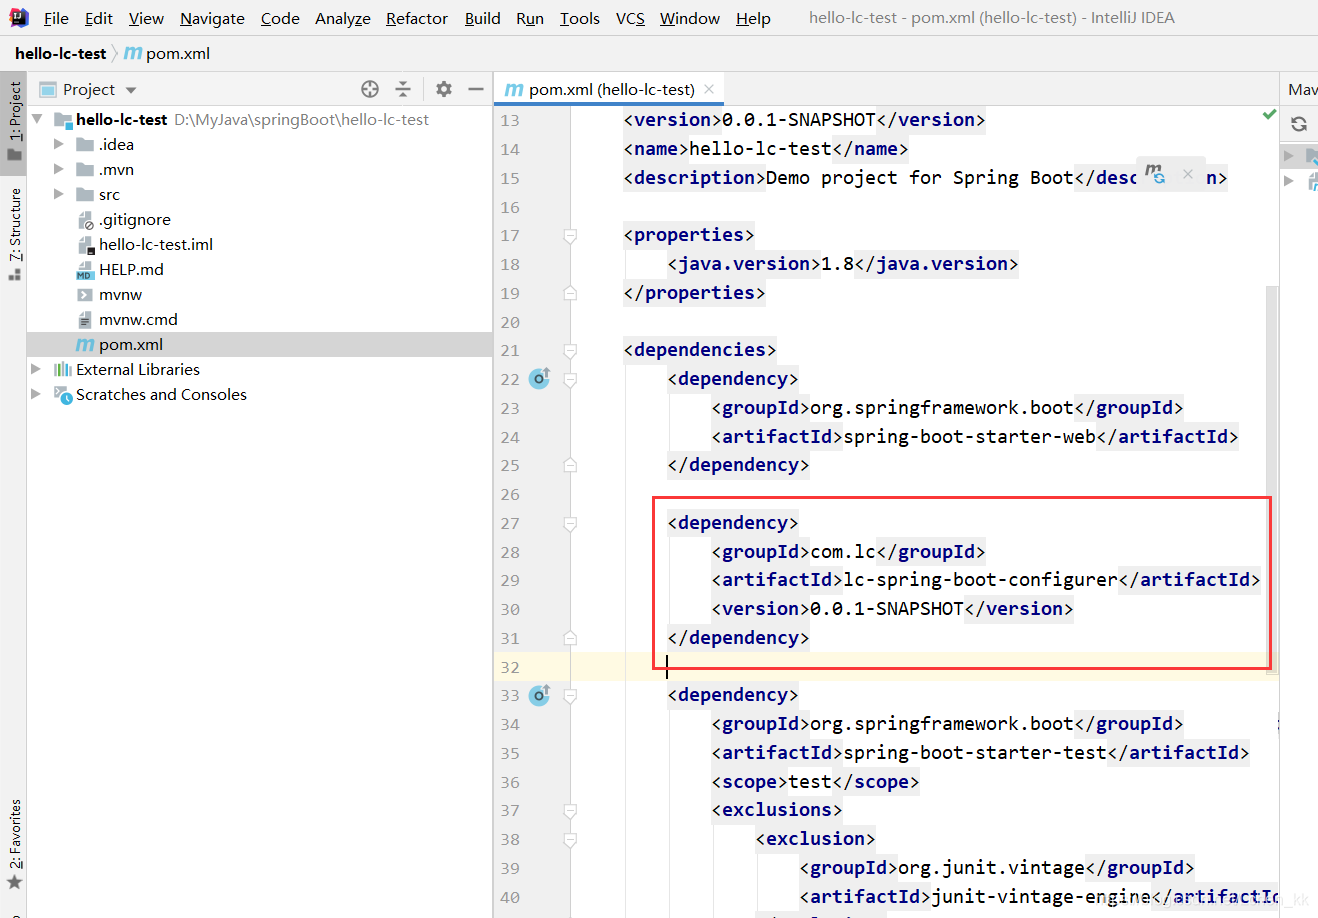
Task: Click on lc-spring-boot-configurer artifactId text
Action: click(980, 580)
